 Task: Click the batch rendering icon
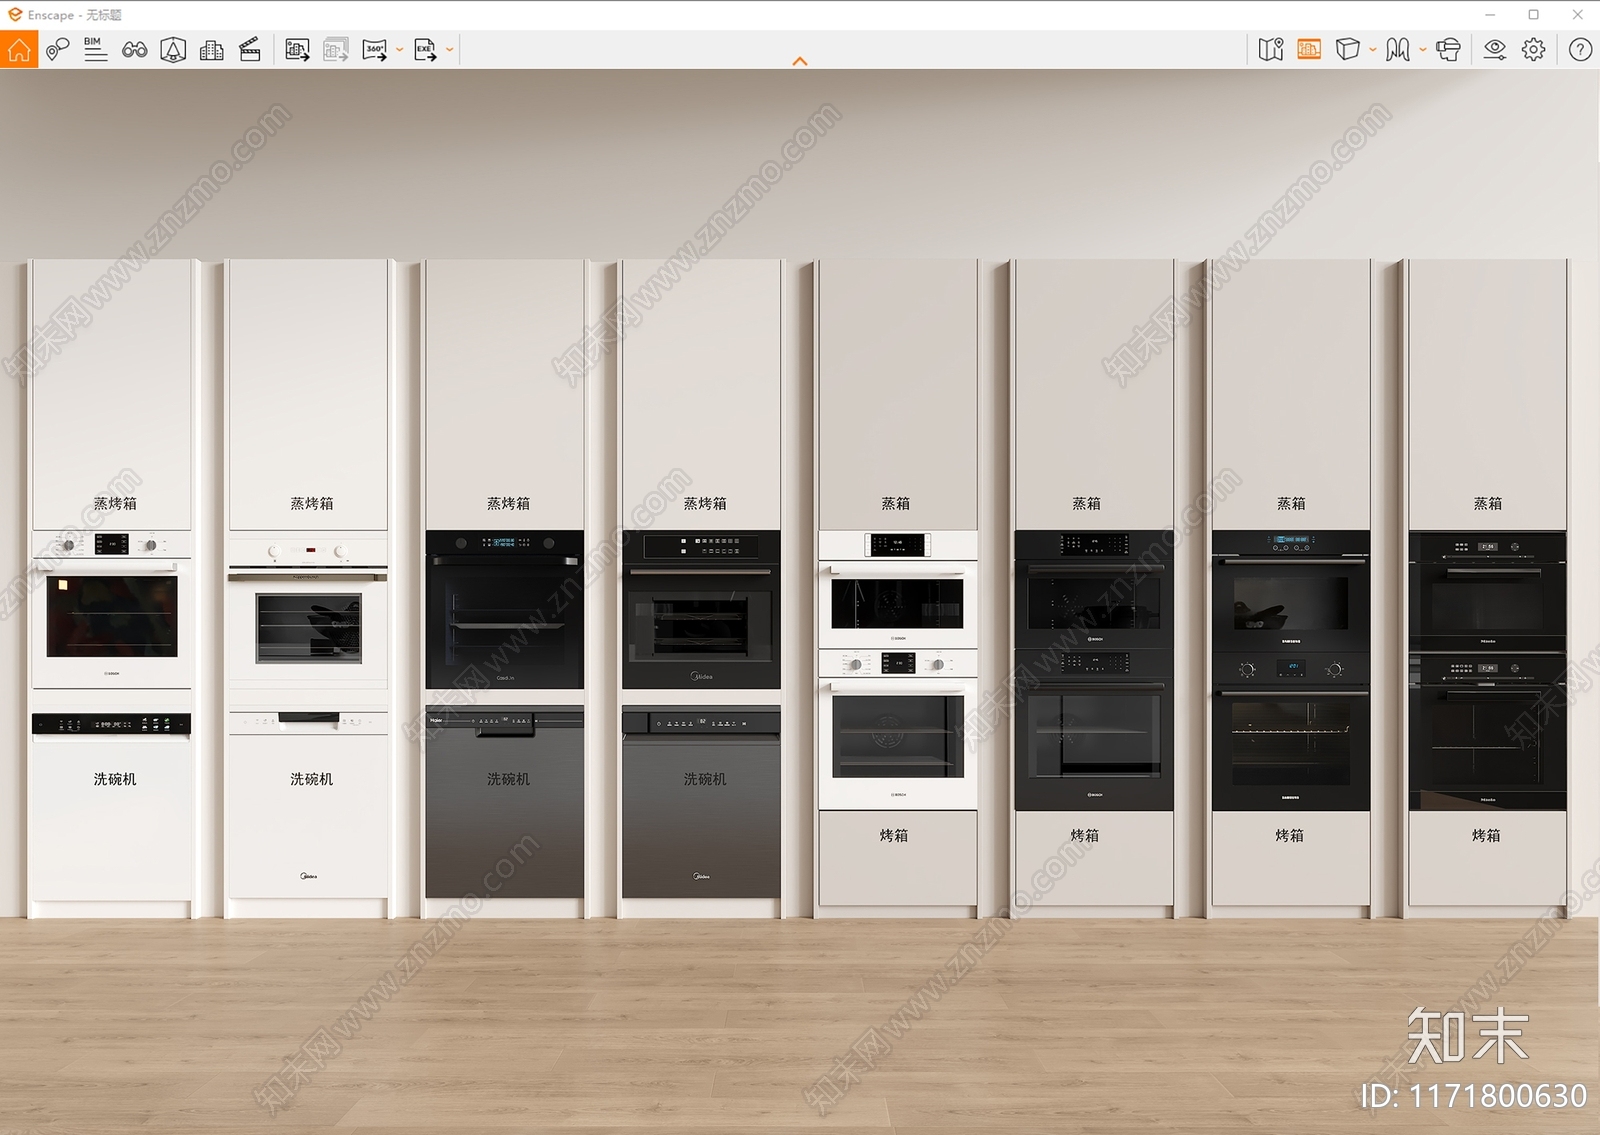click(x=336, y=49)
